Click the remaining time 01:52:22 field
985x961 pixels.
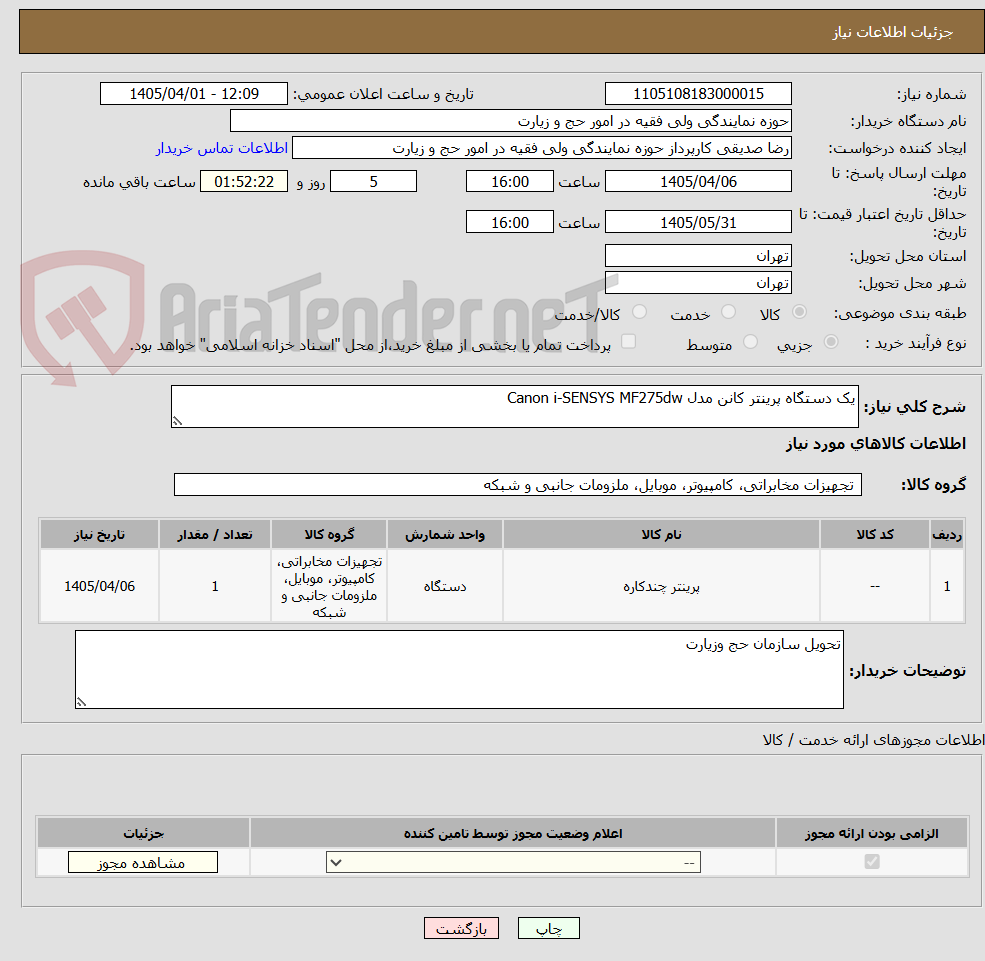pyautogui.click(x=244, y=182)
